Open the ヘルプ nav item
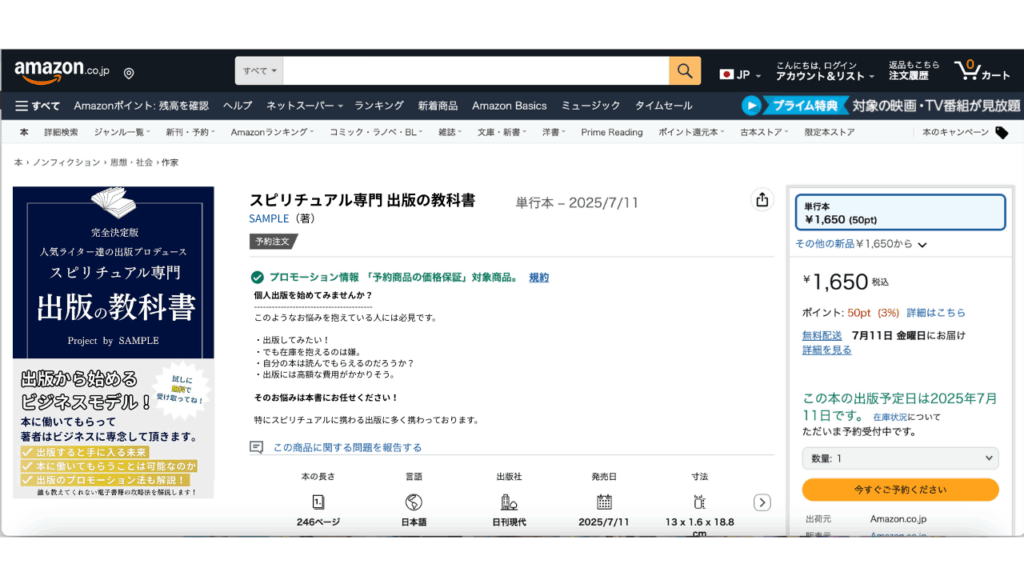1024x576 pixels. 237,106
